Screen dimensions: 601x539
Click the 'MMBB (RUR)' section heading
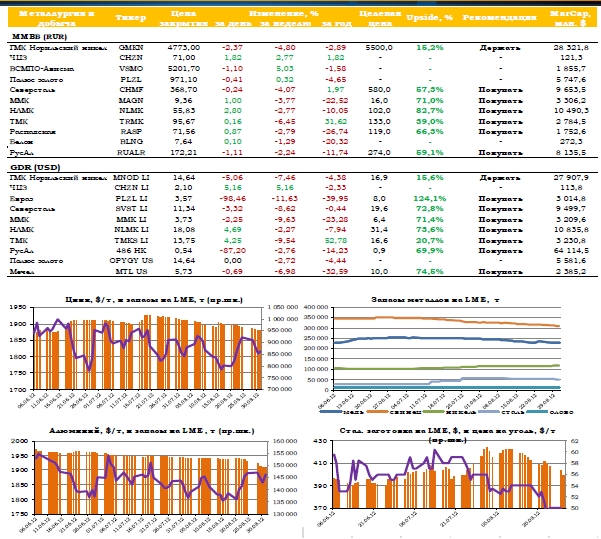point(39,37)
